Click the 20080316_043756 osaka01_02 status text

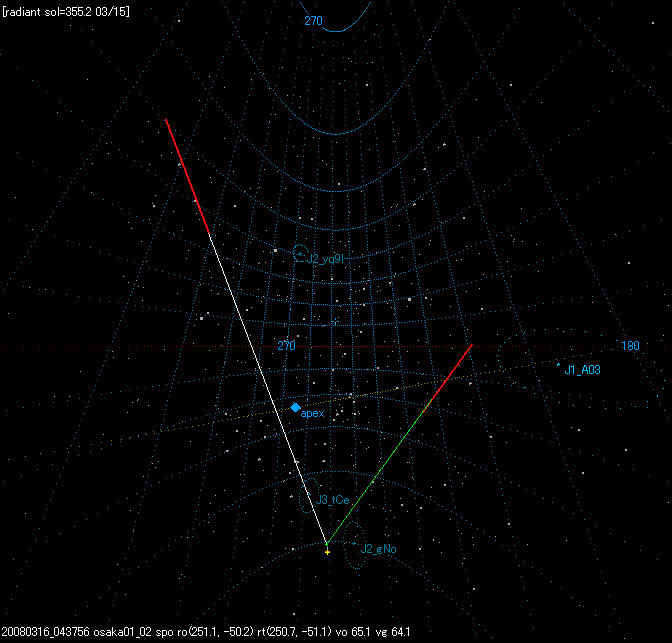pyautogui.click(x=76, y=632)
